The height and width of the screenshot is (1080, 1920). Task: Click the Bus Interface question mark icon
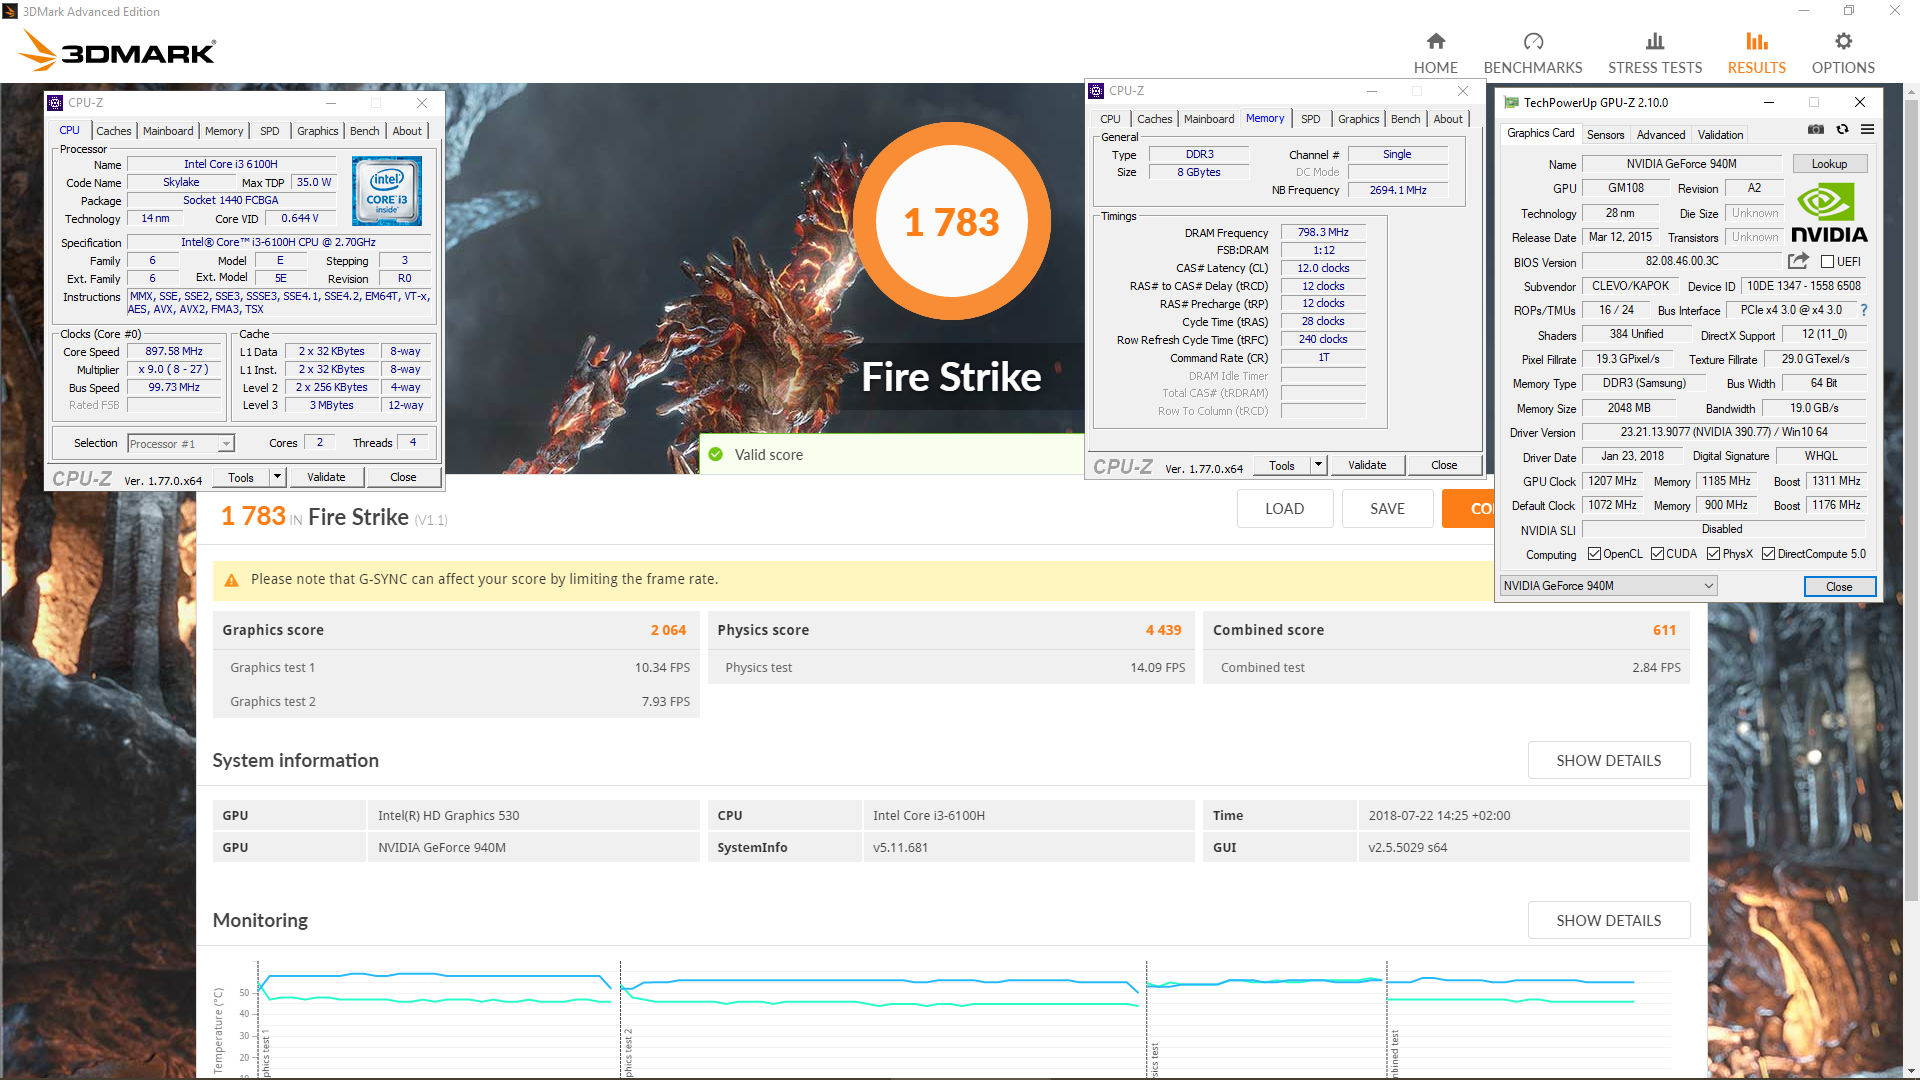1864,310
